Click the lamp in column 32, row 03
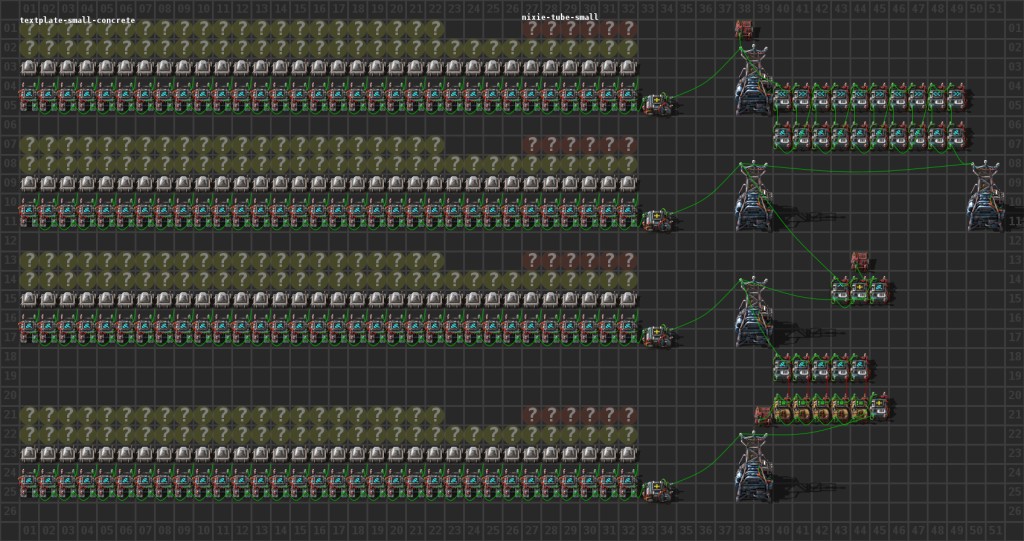 coord(627,67)
